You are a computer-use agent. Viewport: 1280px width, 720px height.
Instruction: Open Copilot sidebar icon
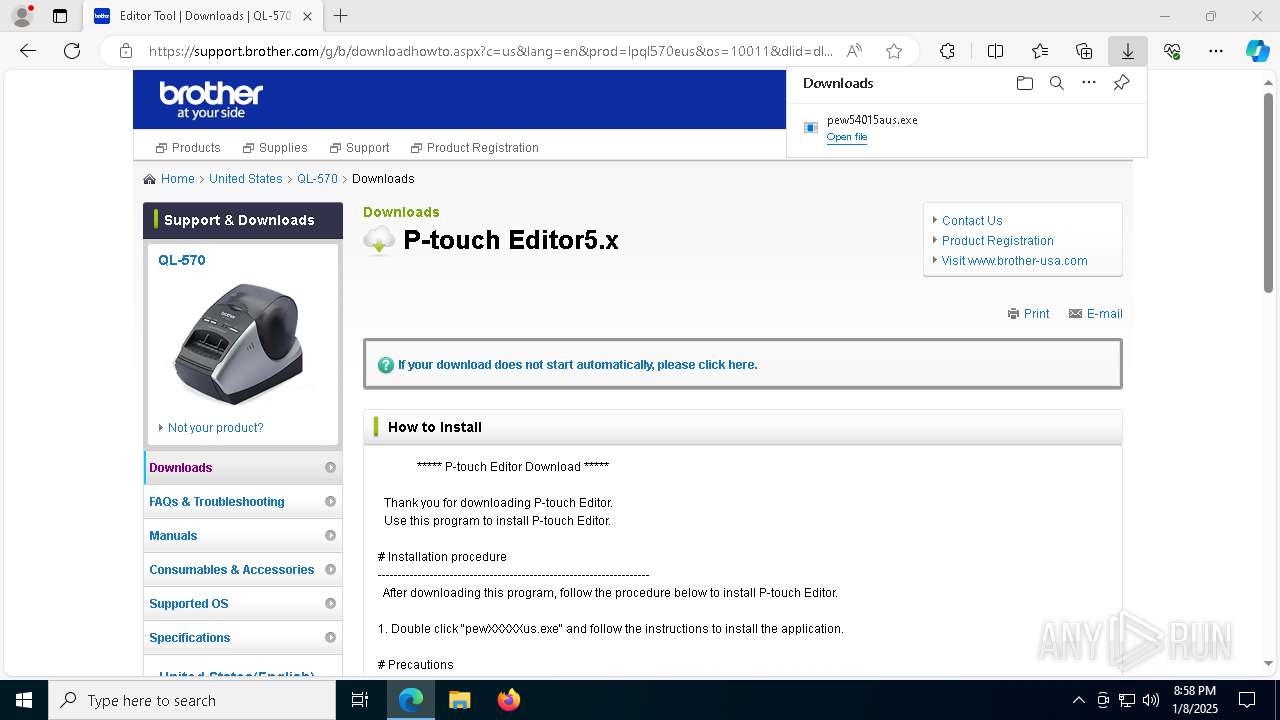click(x=1257, y=51)
